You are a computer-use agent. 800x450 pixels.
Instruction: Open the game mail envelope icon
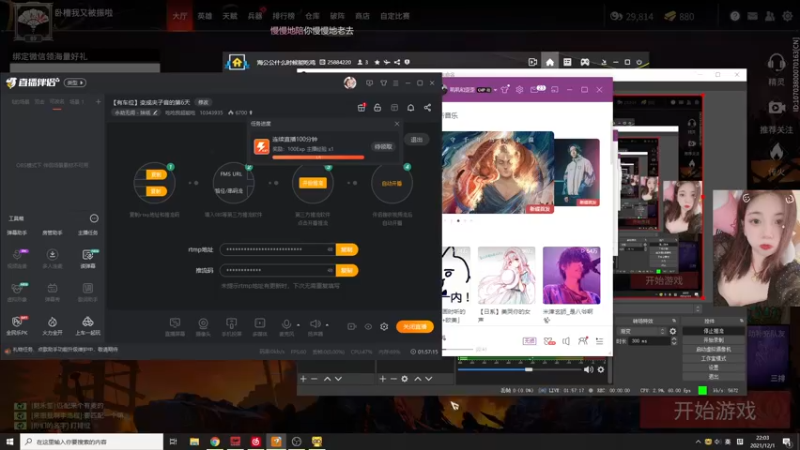click(x=753, y=16)
